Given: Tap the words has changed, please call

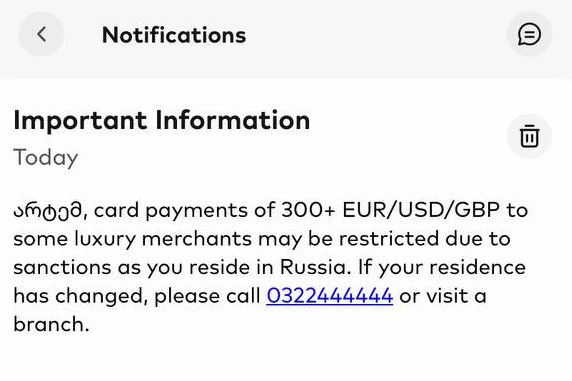Looking at the screenshot, I should coord(137,296).
